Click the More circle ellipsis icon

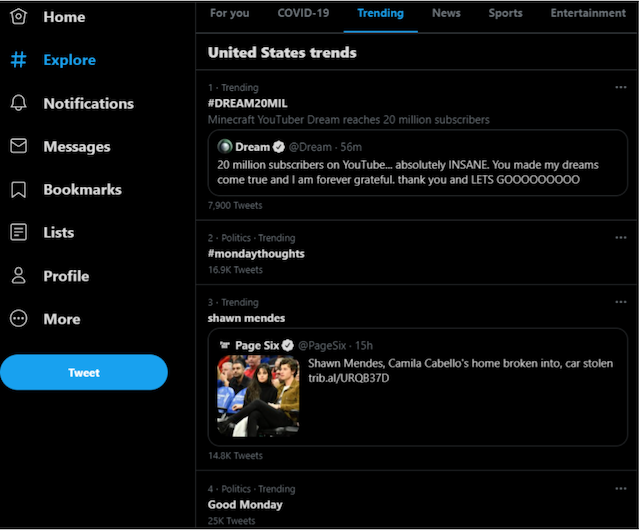[18, 318]
